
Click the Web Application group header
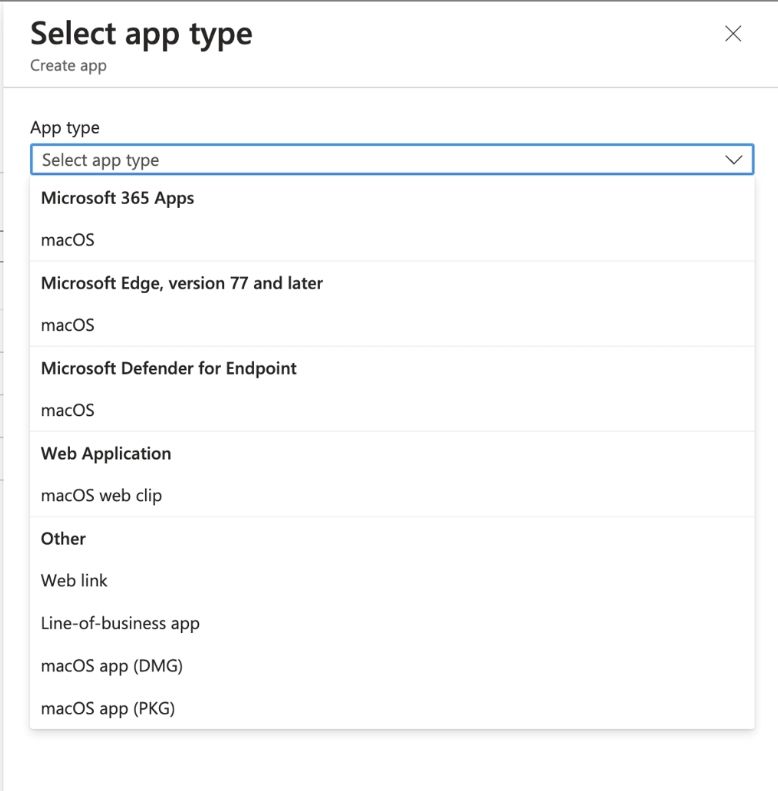(106, 454)
